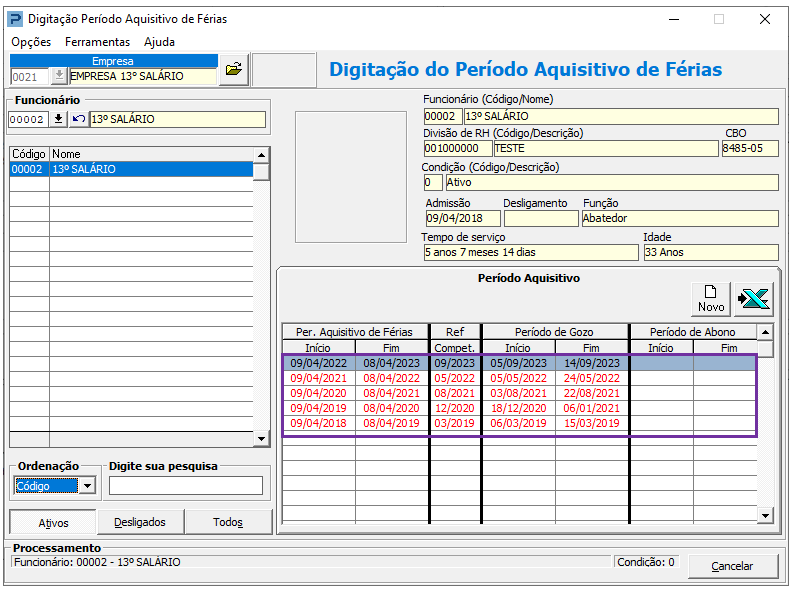Click the Novo new period button
This screenshot has width=793, height=593.
pyautogui.click(x=711, y=298)
